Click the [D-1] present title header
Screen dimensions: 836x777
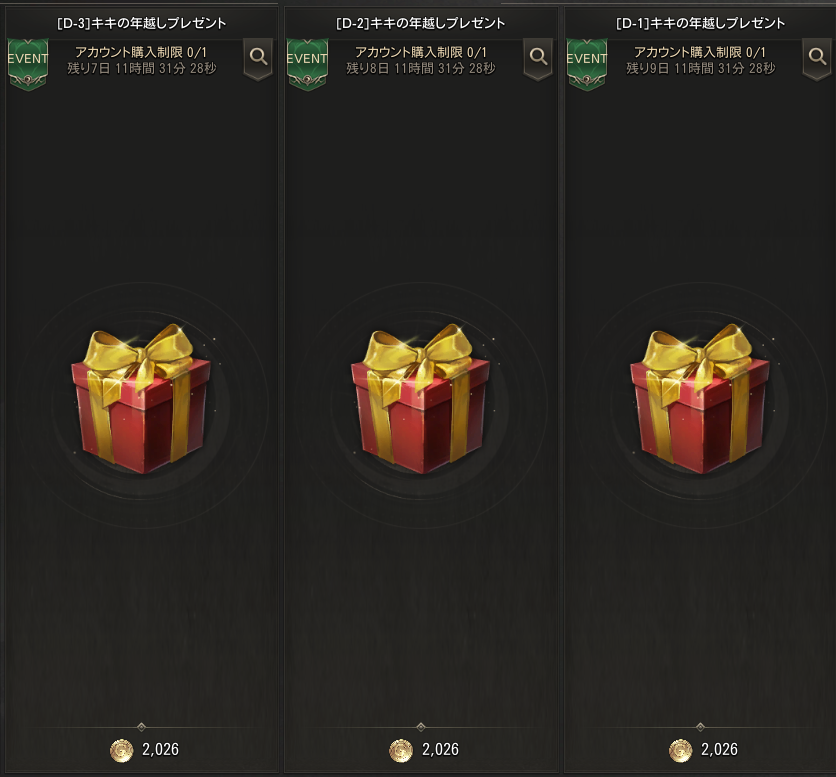700,23
